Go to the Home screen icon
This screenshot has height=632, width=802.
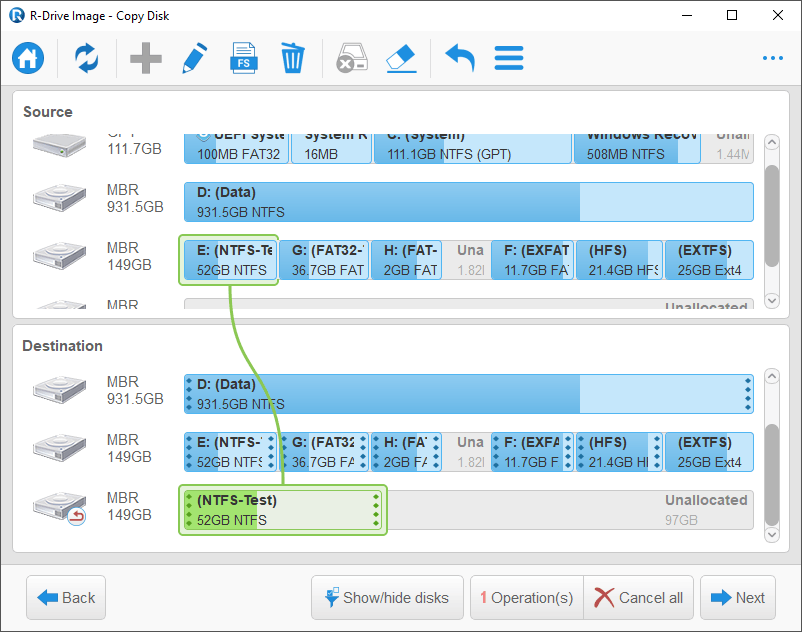tap(28, 58)
